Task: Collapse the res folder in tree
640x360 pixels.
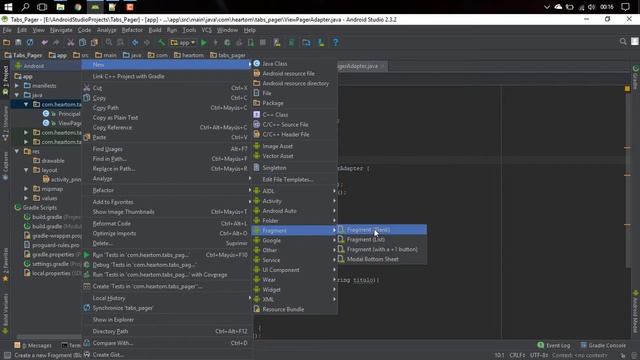Action: point(17,151)
